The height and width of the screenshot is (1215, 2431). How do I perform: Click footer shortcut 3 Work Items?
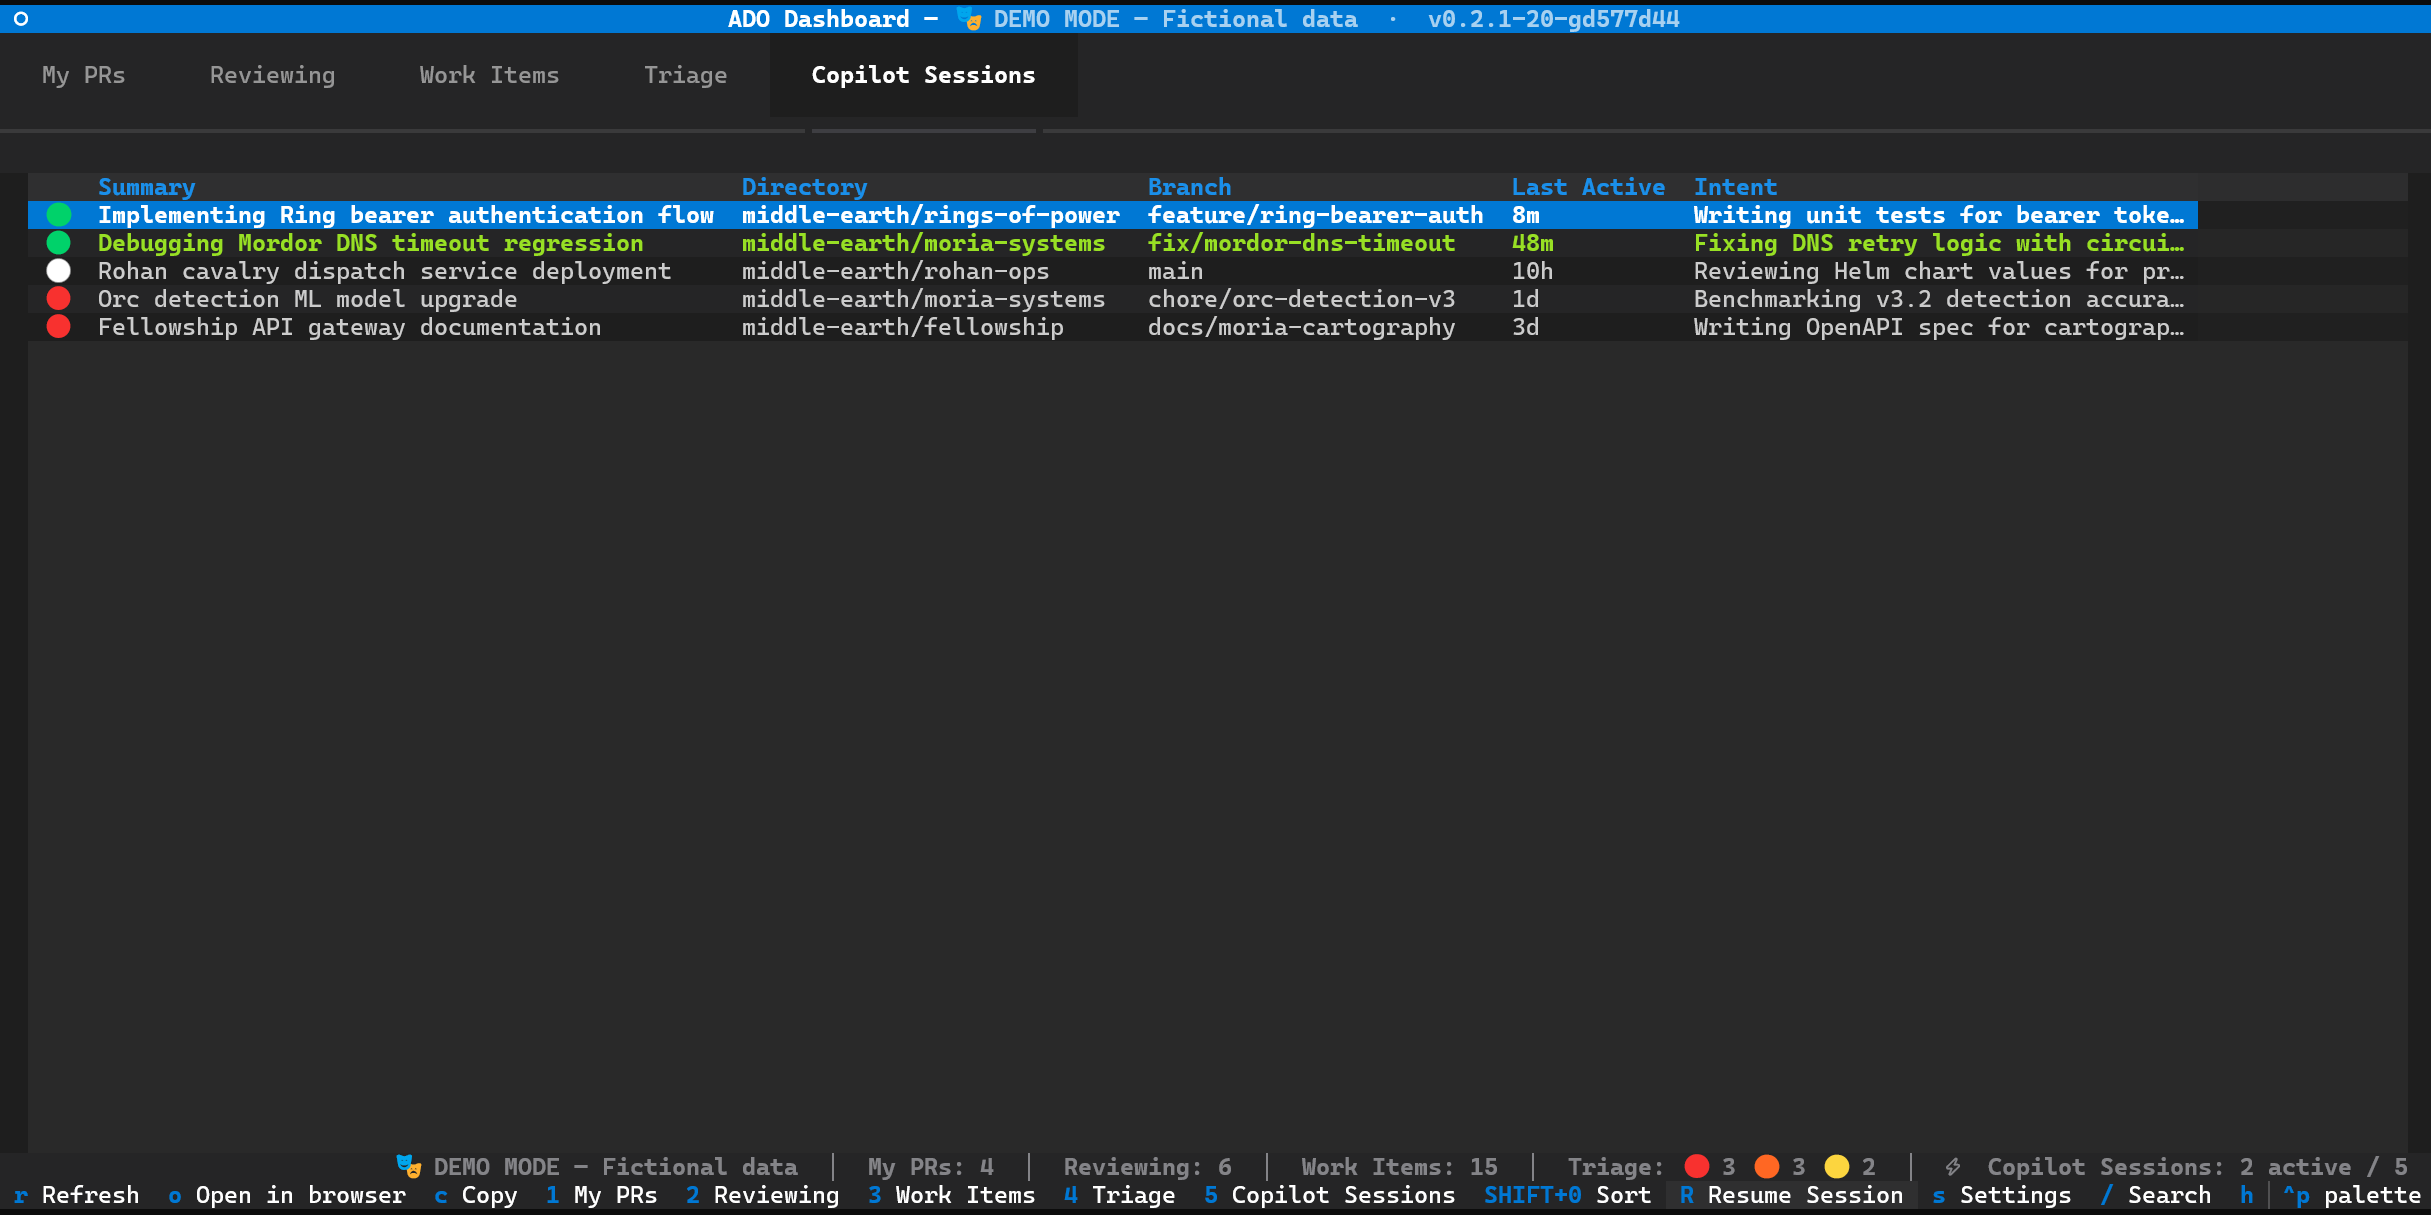coord(952,1195)
